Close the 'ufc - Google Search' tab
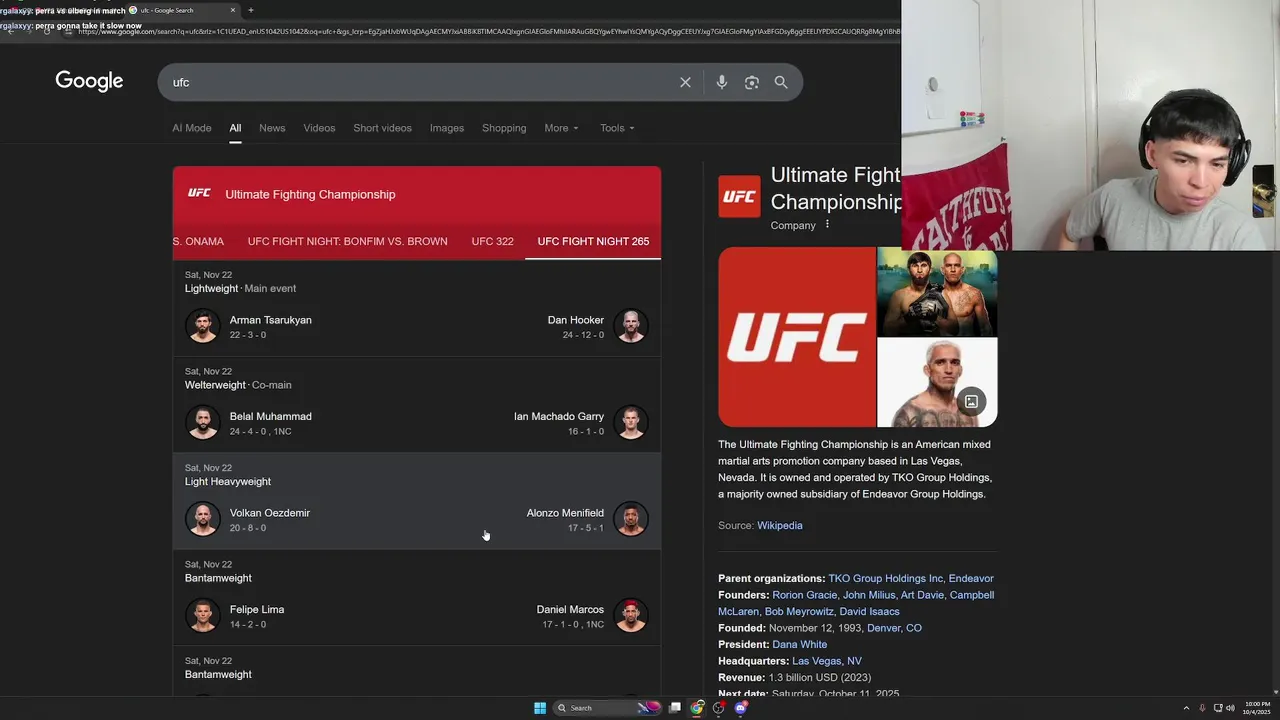This screenshot has height=720, width=1280. (233, 10)
